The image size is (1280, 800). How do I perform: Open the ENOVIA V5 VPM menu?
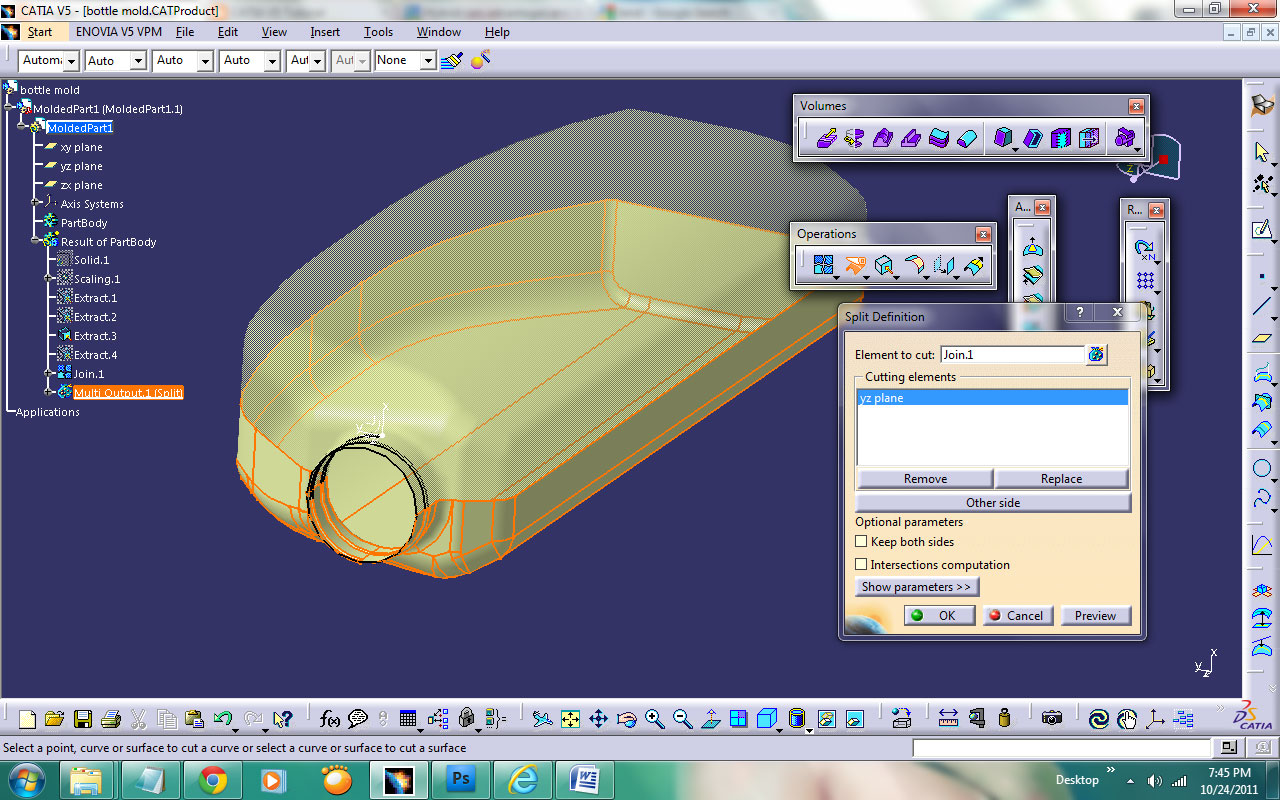point(119,32)
